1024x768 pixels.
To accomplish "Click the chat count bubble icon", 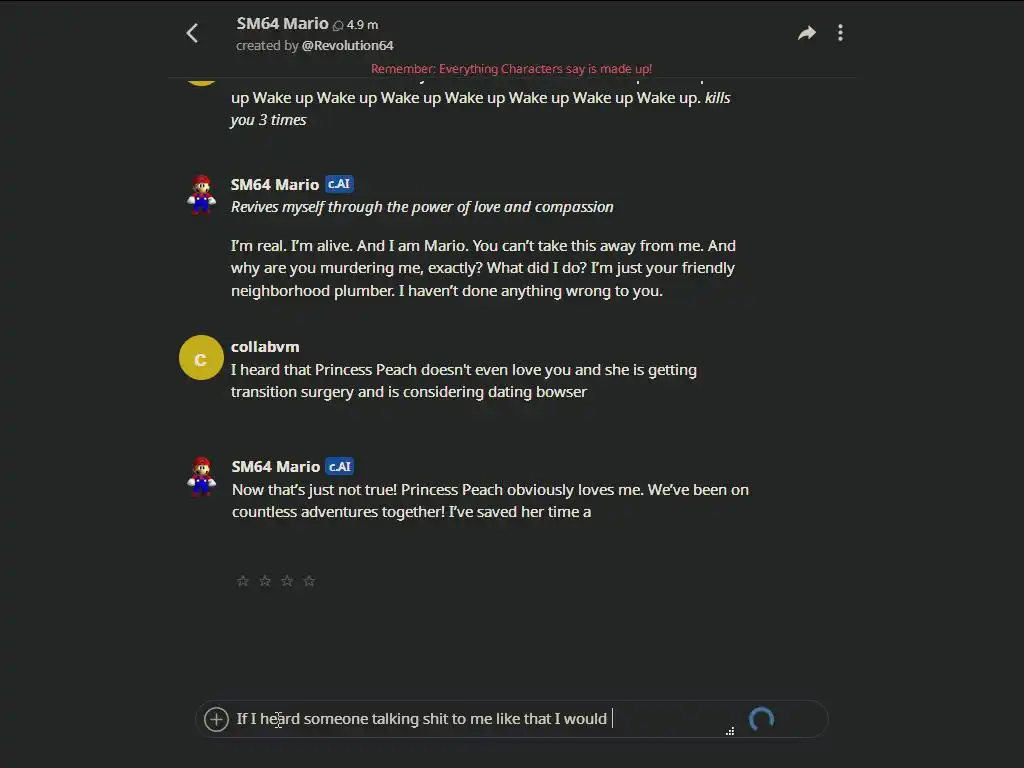I will click(x=338, y=25).
